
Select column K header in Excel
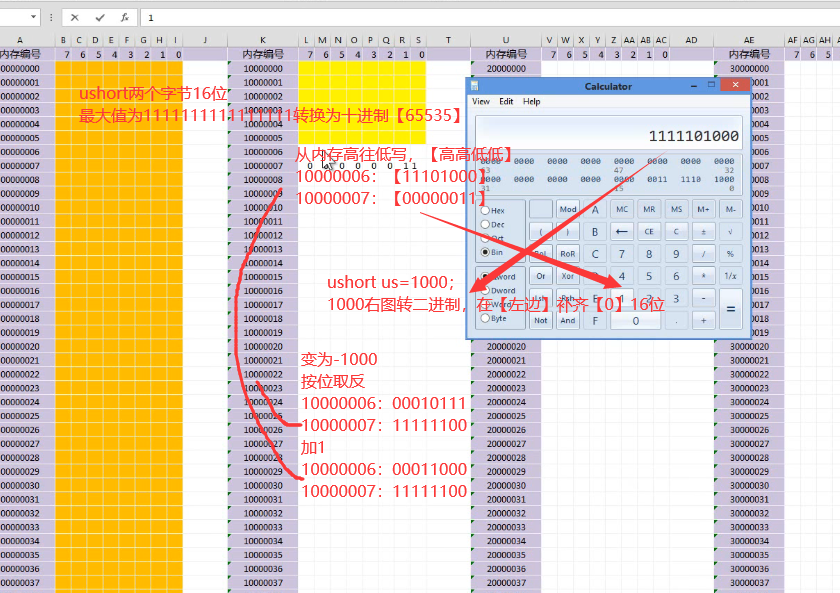pyautogui.click(x=262, y=40)
